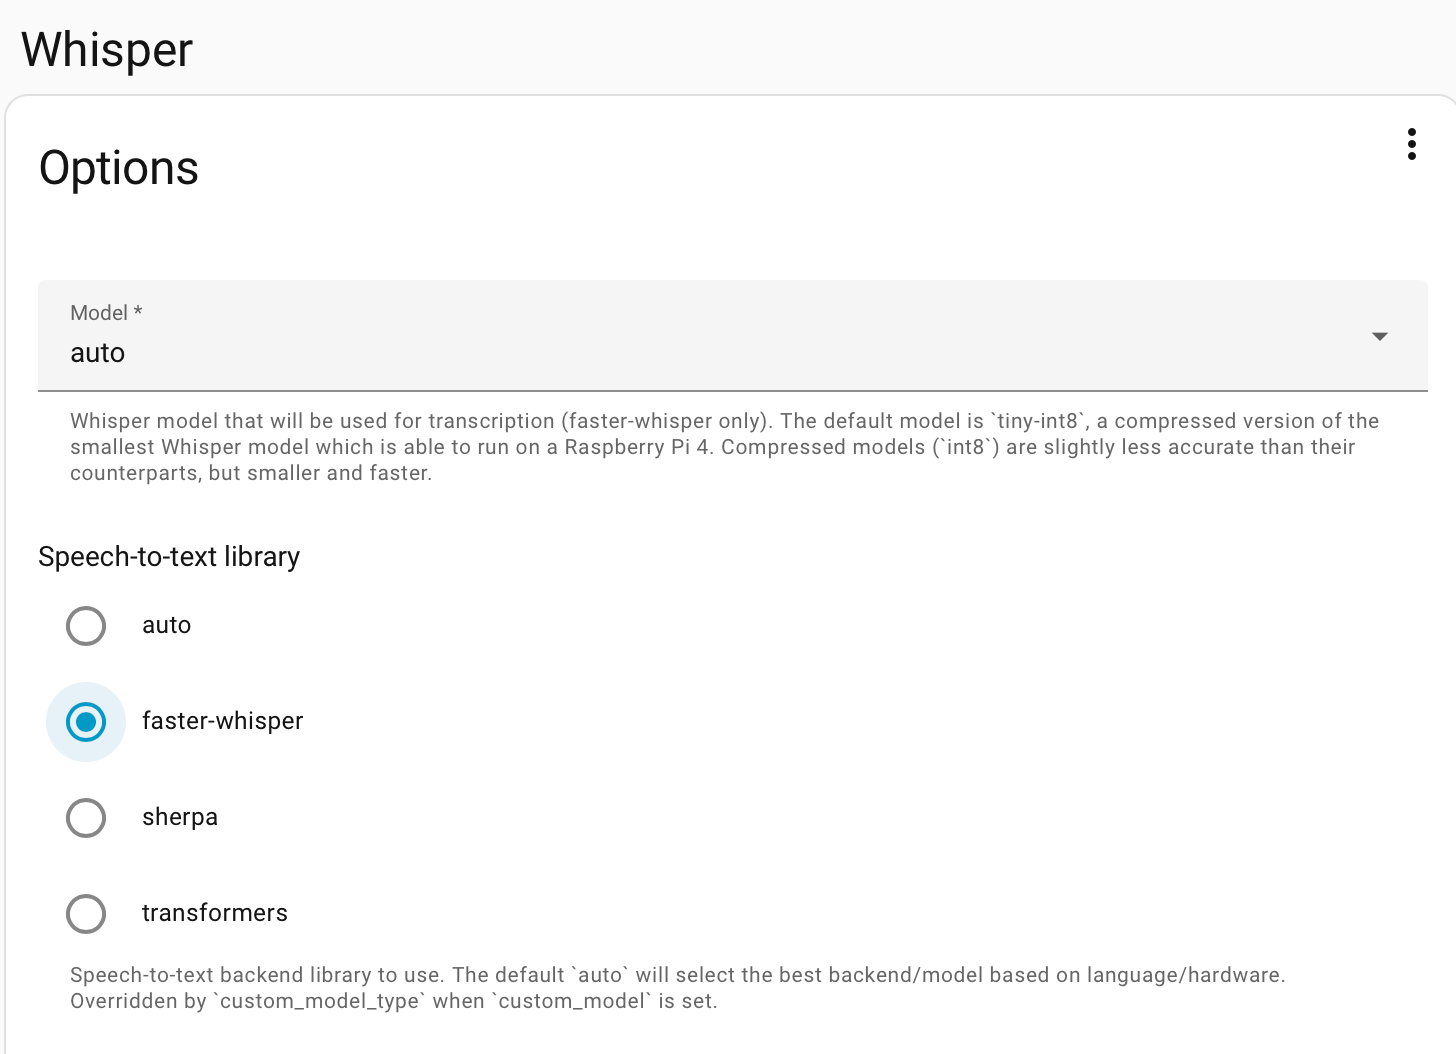This screenshot has height=1054, width=1456.
Task: Select the faster-whisper radio button
Action: click(86, 722)
